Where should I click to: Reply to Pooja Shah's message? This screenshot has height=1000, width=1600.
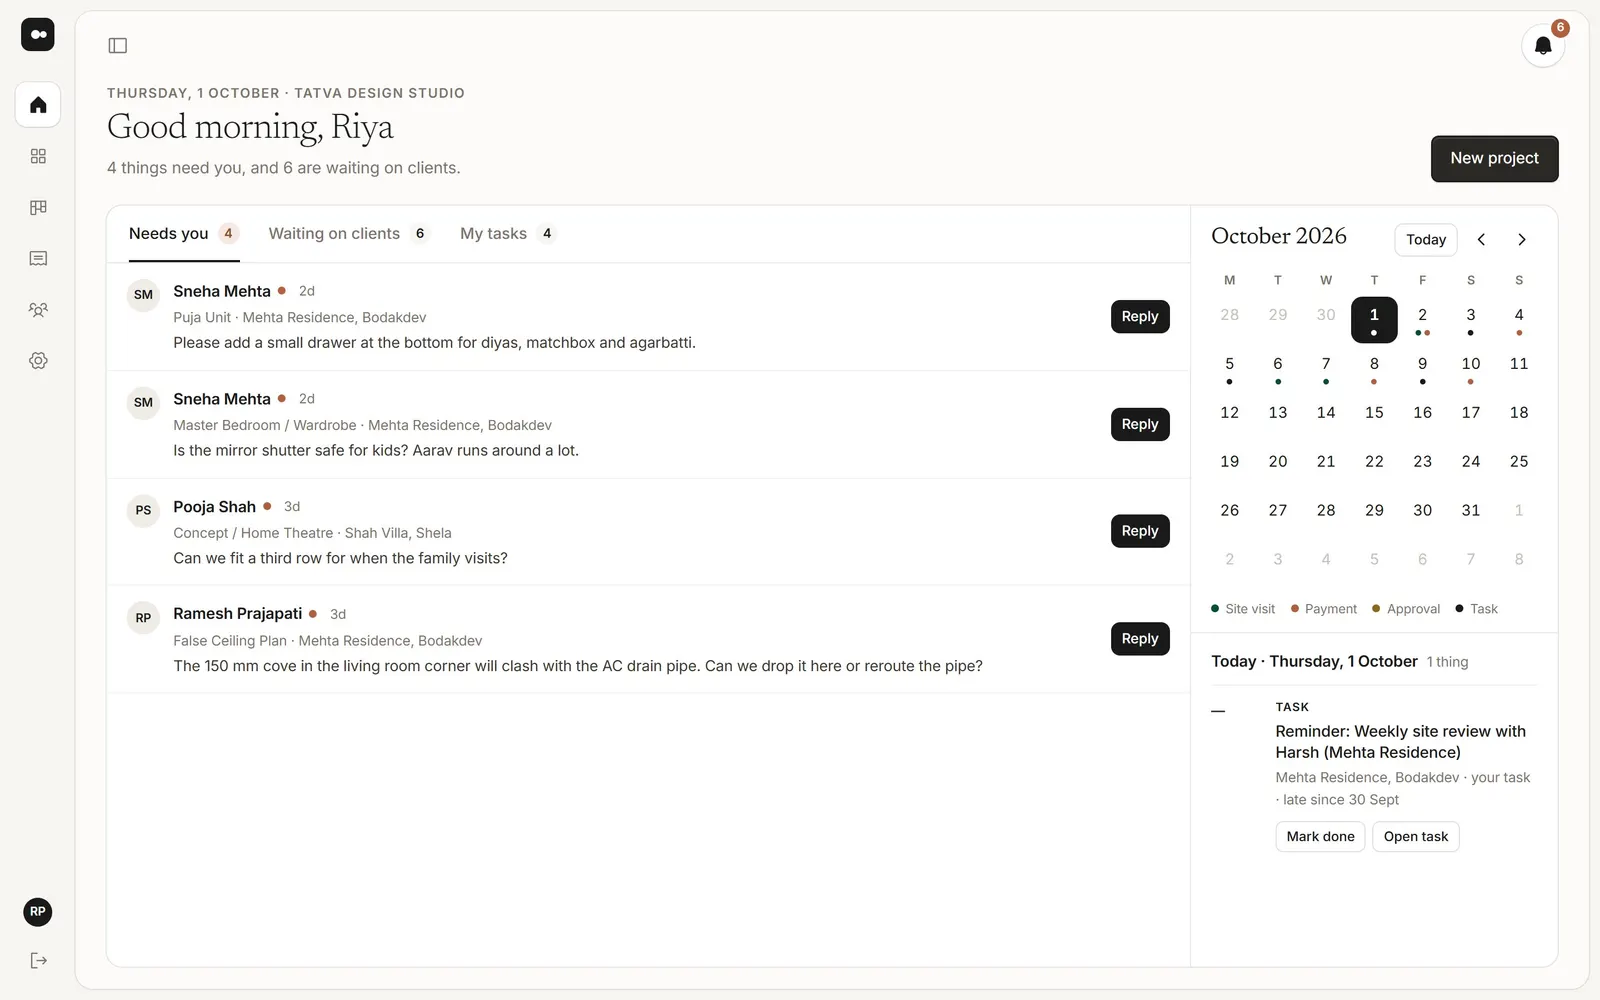[x=1140, y=531]
